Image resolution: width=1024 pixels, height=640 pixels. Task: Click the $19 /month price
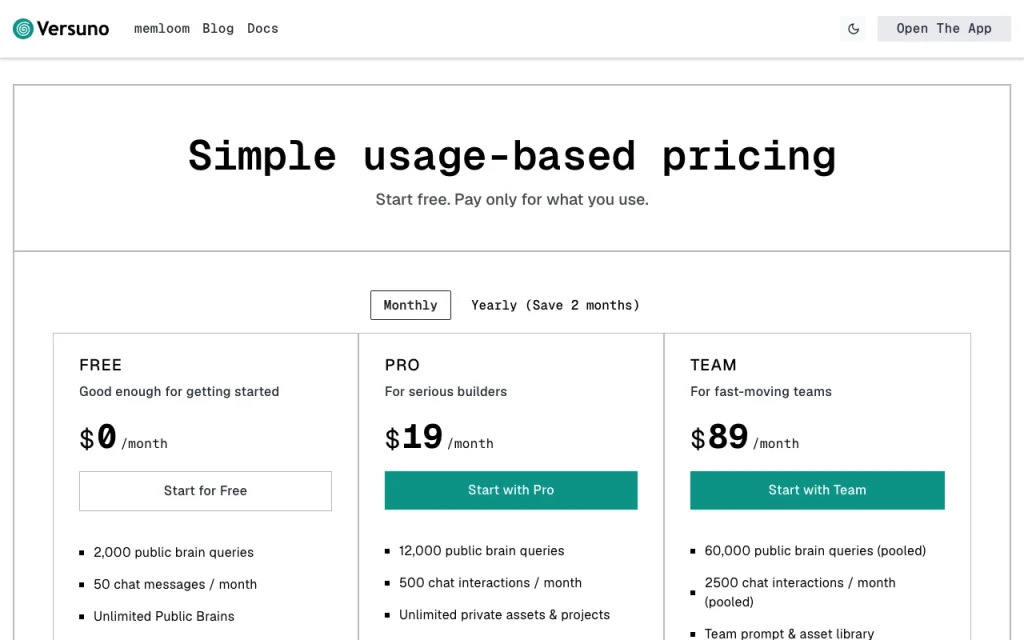click(x=439, y=438)
